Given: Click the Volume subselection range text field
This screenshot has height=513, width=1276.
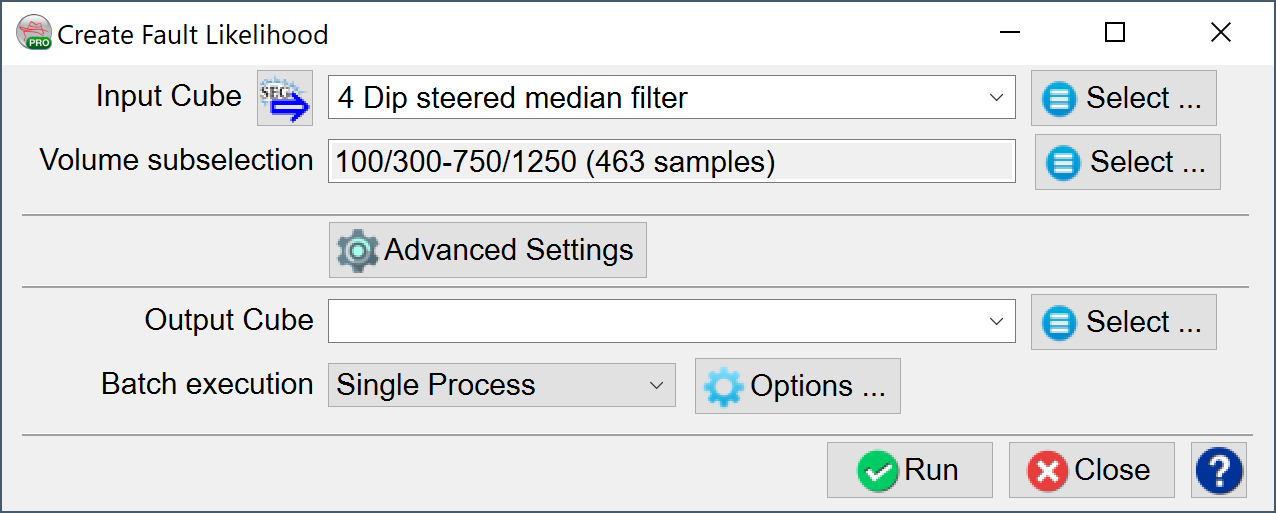Looking at the screenshot, I should [671, 162].
